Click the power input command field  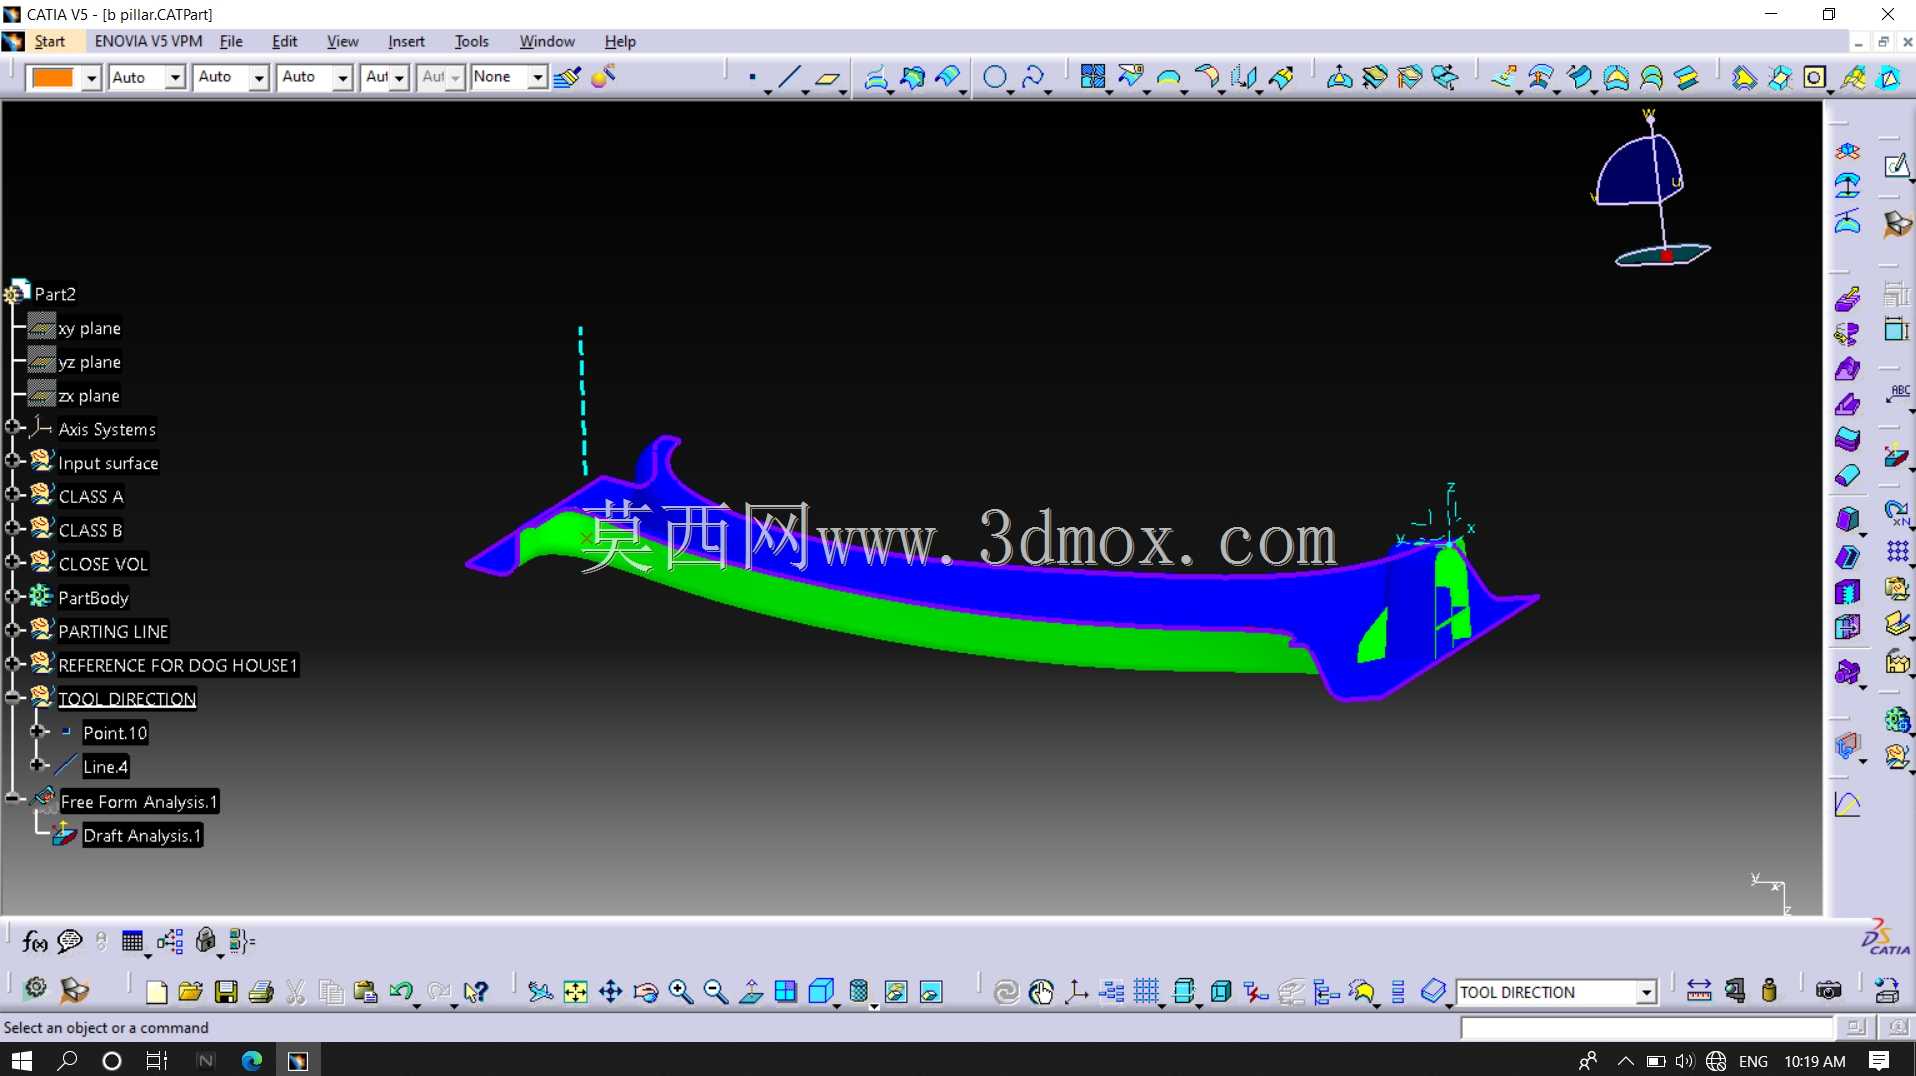click(1646, 1028)
